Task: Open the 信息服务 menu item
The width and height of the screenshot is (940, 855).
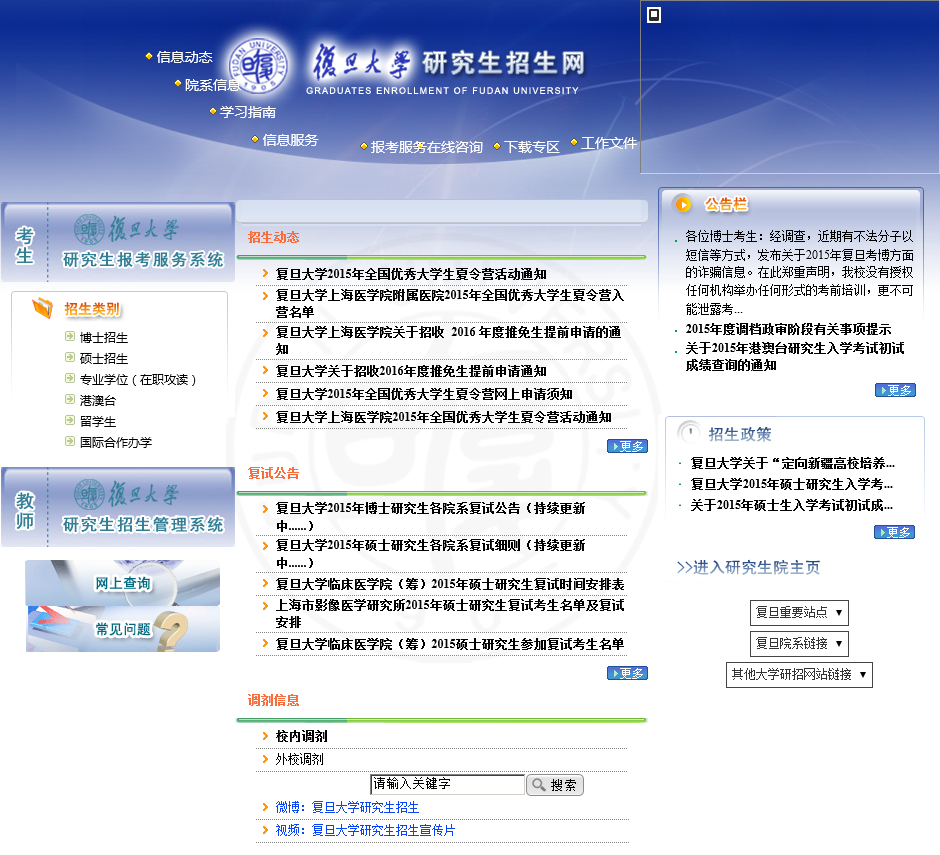Action: click(290, 140)
